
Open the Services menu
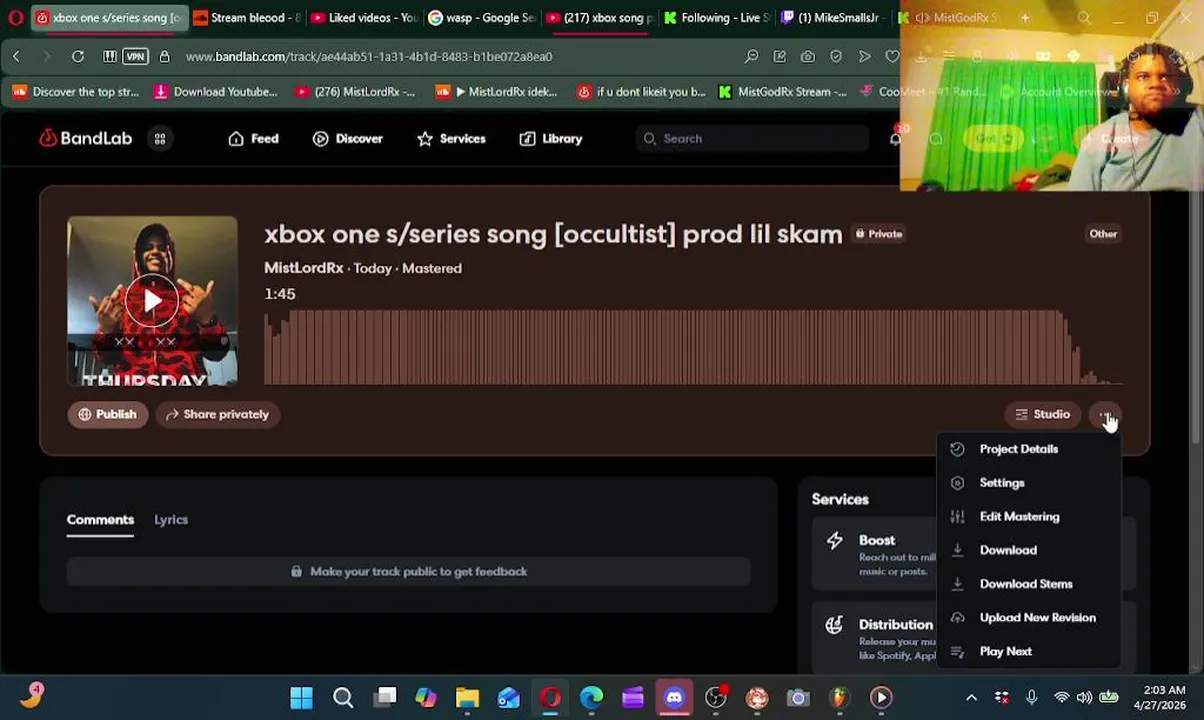(x=451, y=139)
